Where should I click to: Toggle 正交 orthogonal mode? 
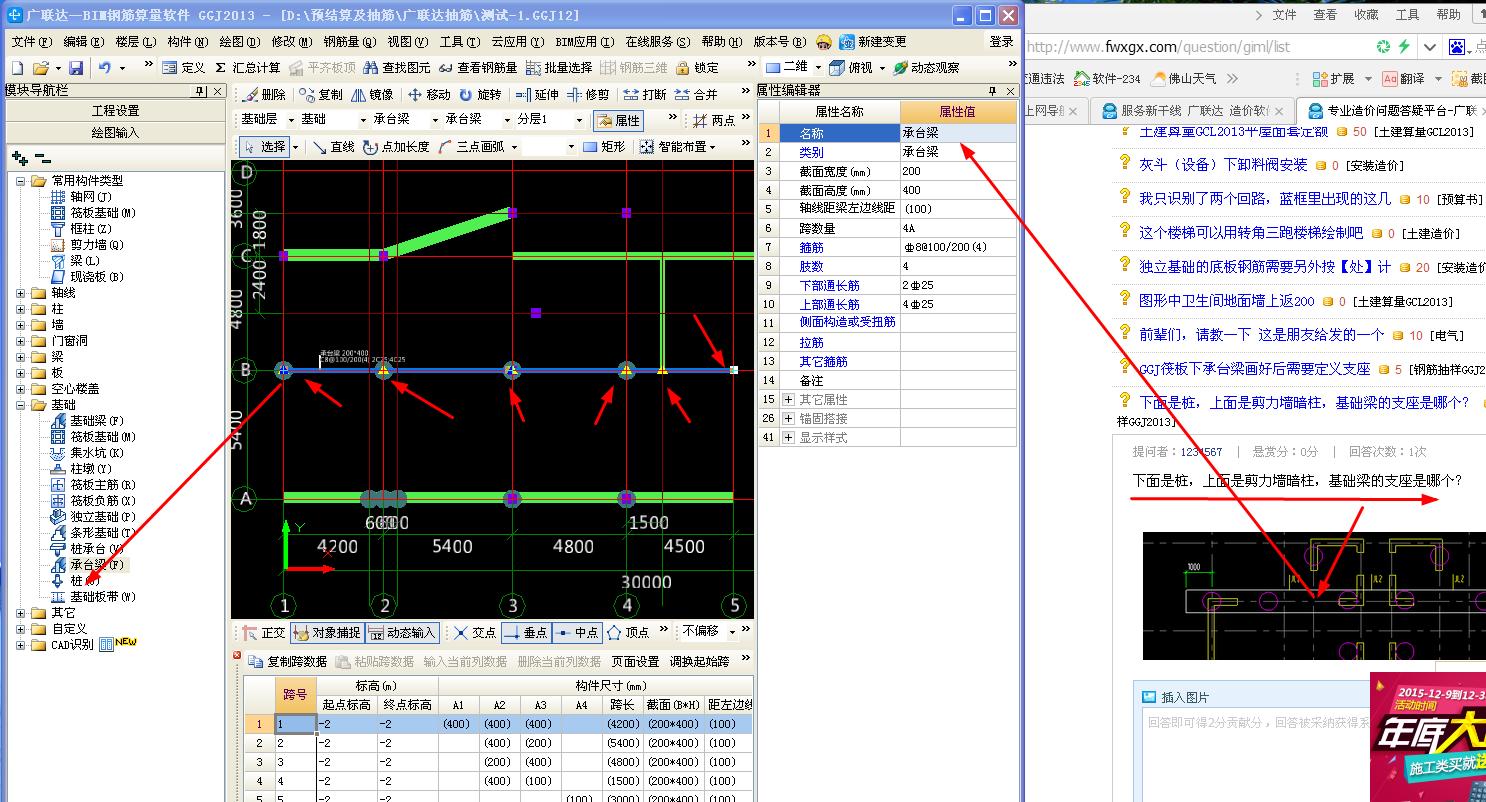264,632
